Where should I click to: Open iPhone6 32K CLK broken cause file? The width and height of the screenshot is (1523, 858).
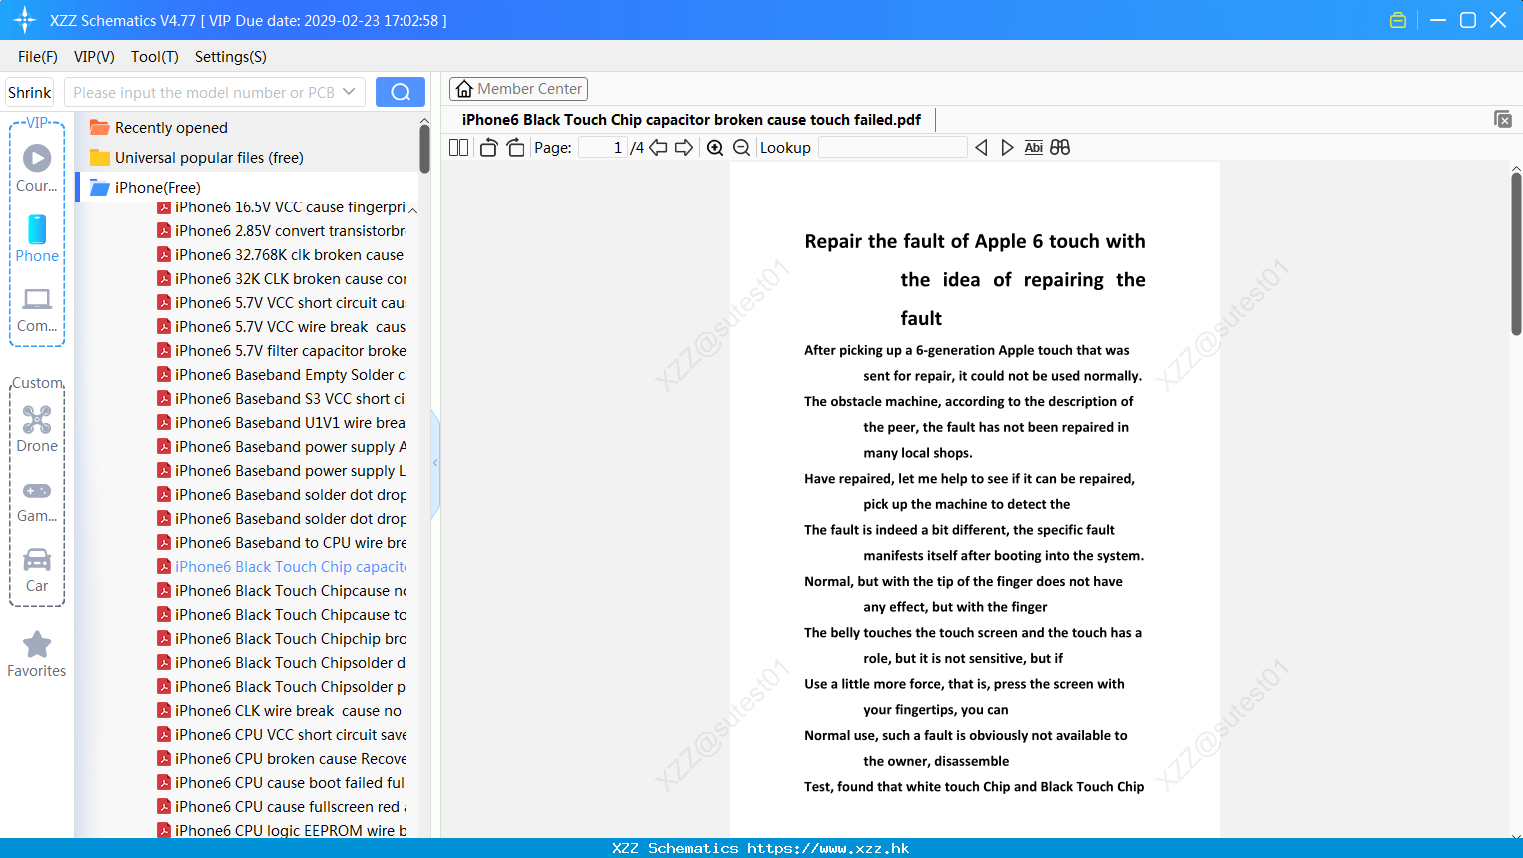coord(282,279)
